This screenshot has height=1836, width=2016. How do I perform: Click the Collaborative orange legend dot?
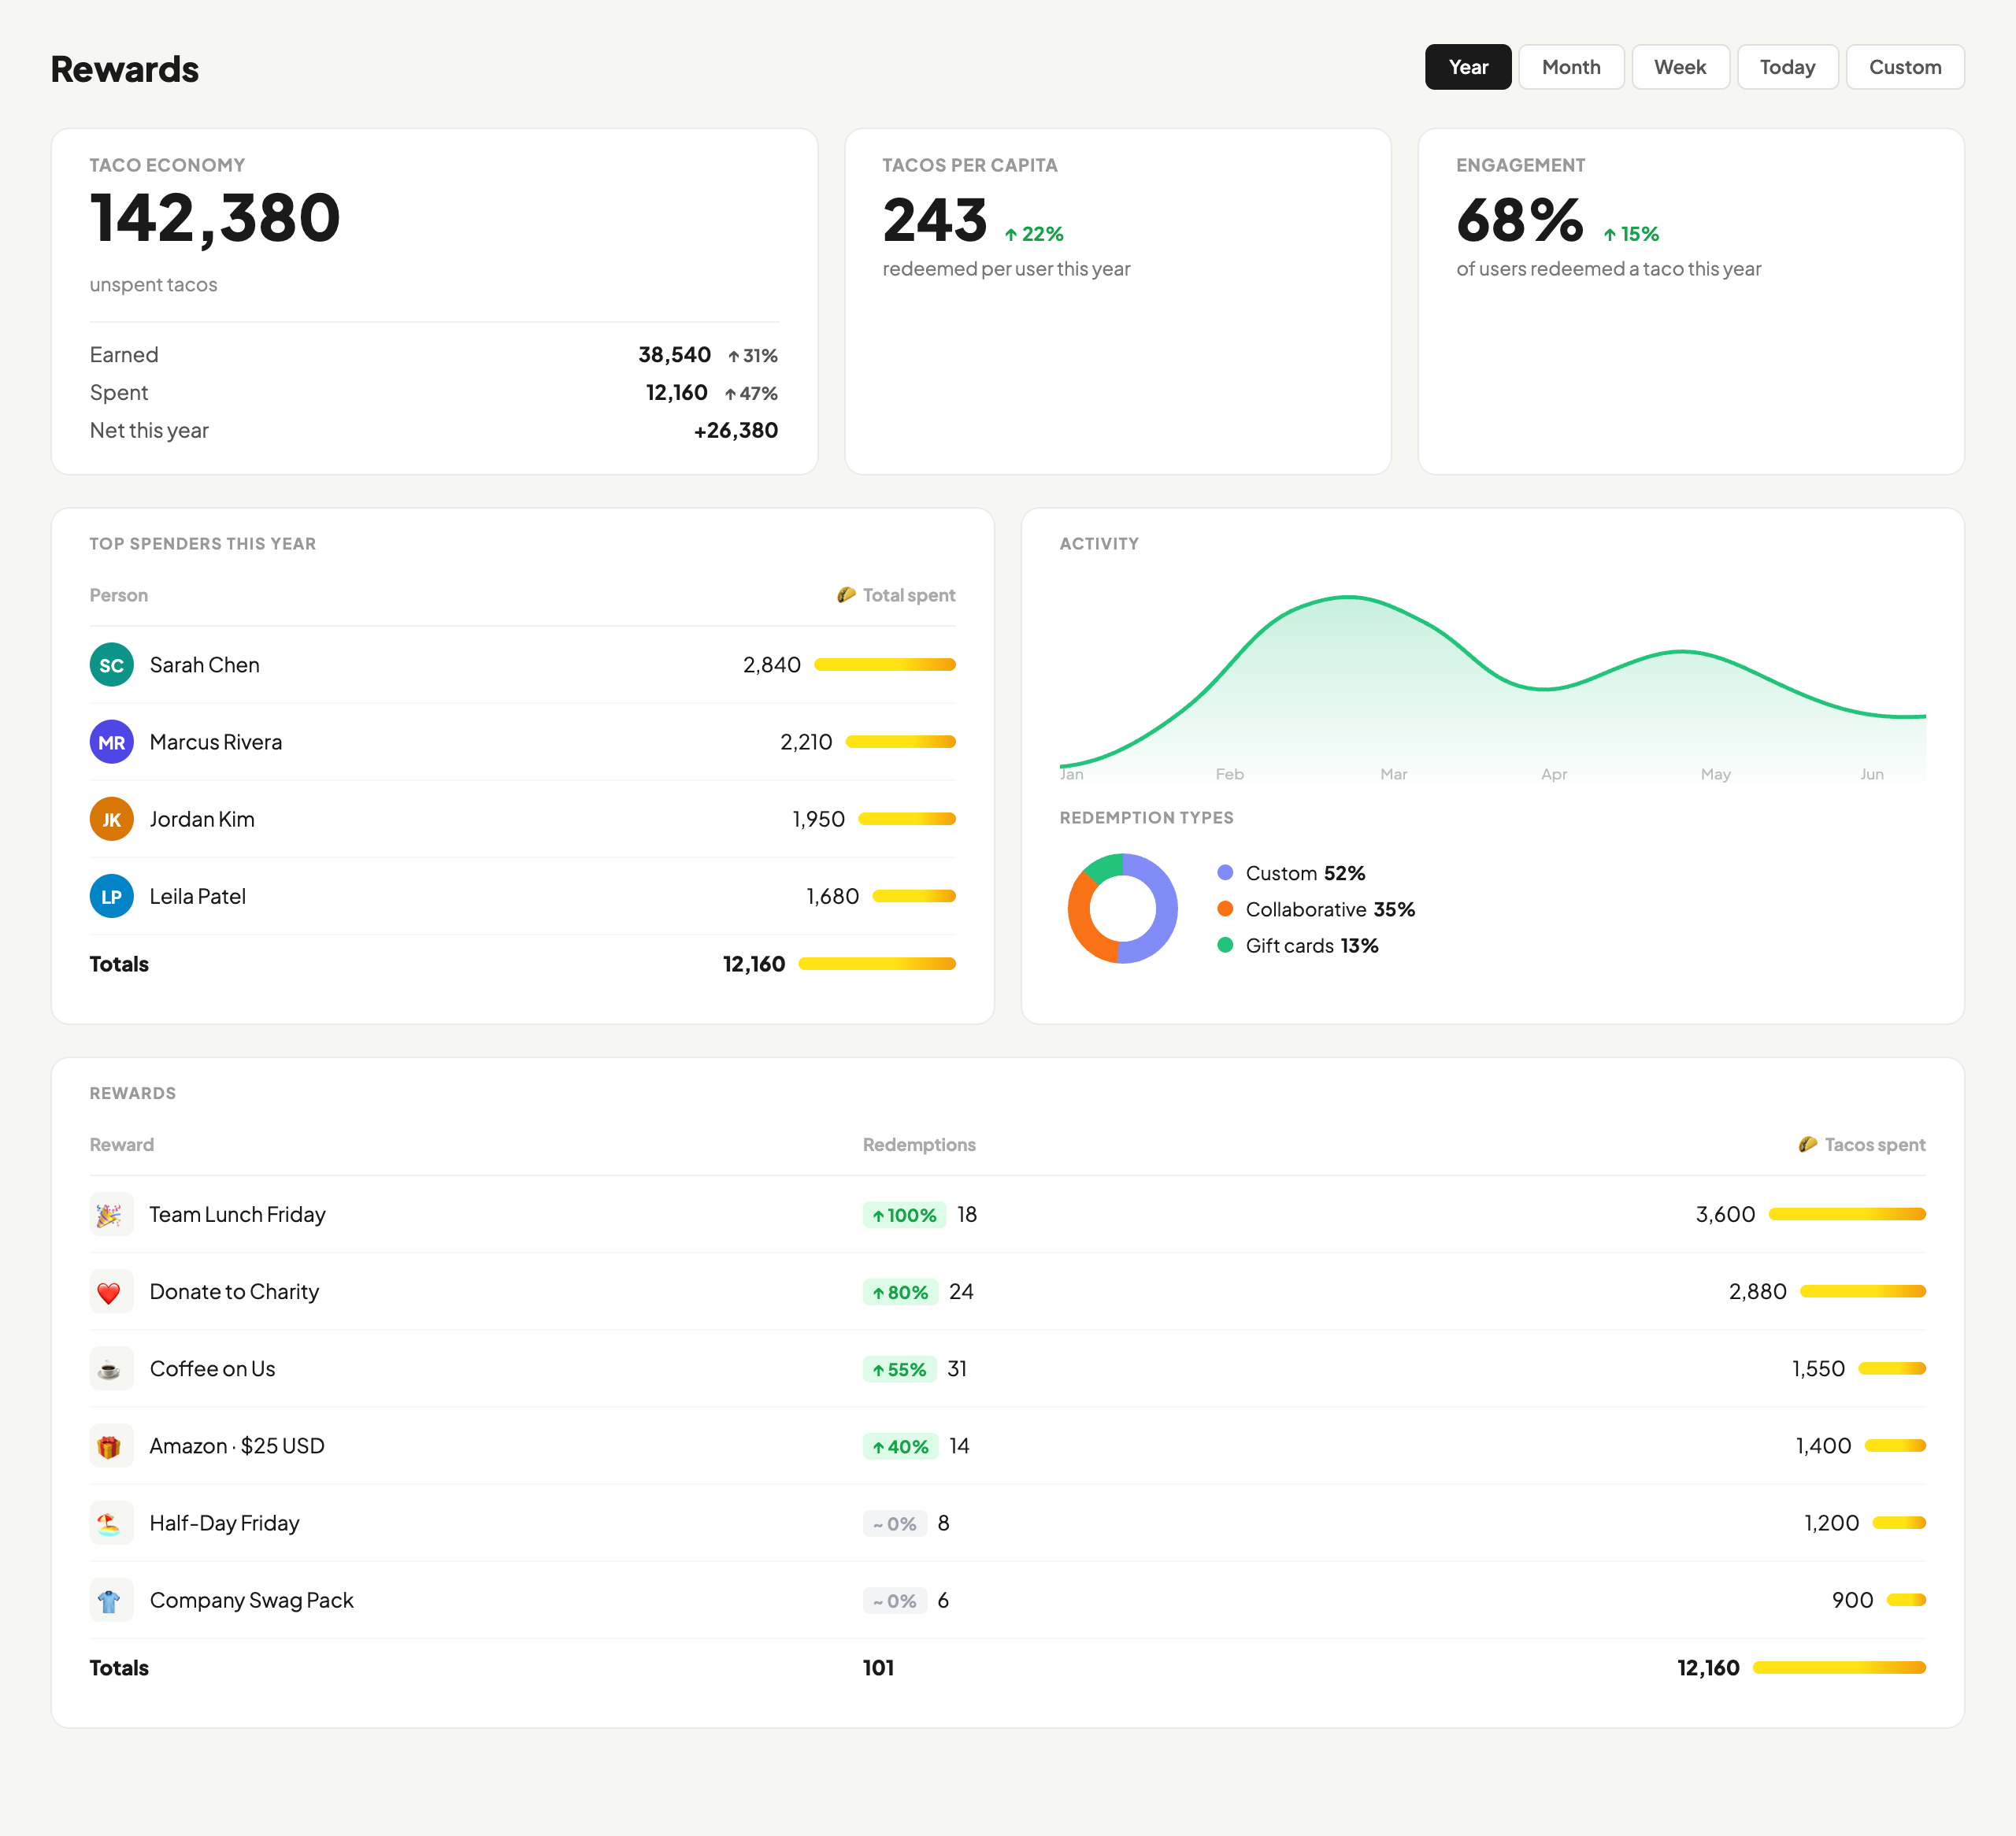coord(1225,909)
